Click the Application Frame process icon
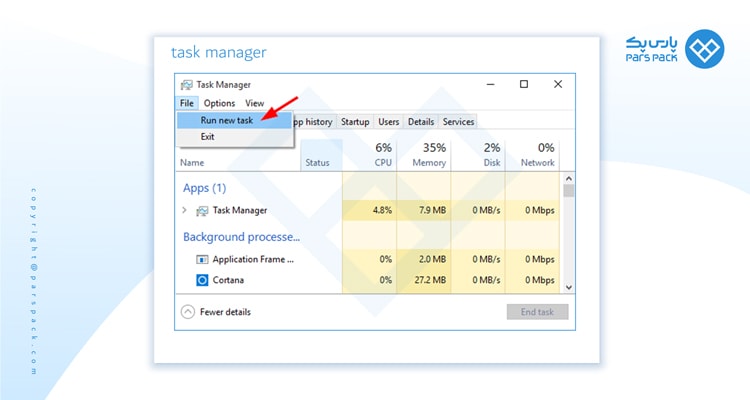 tap(202, 259)
